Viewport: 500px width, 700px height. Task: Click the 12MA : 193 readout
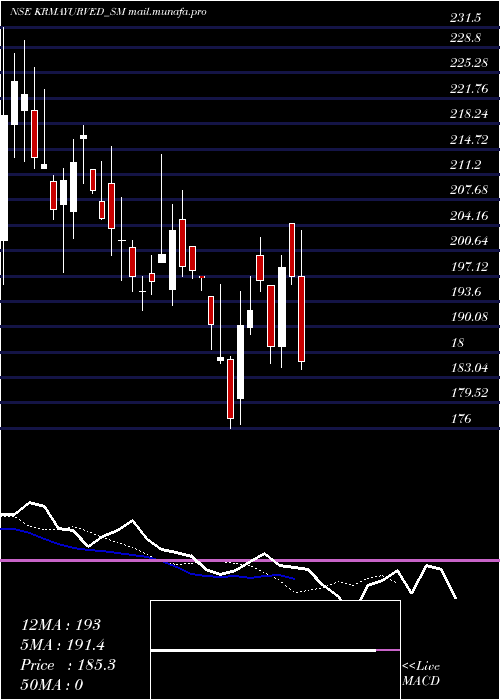tap(61, 625)
